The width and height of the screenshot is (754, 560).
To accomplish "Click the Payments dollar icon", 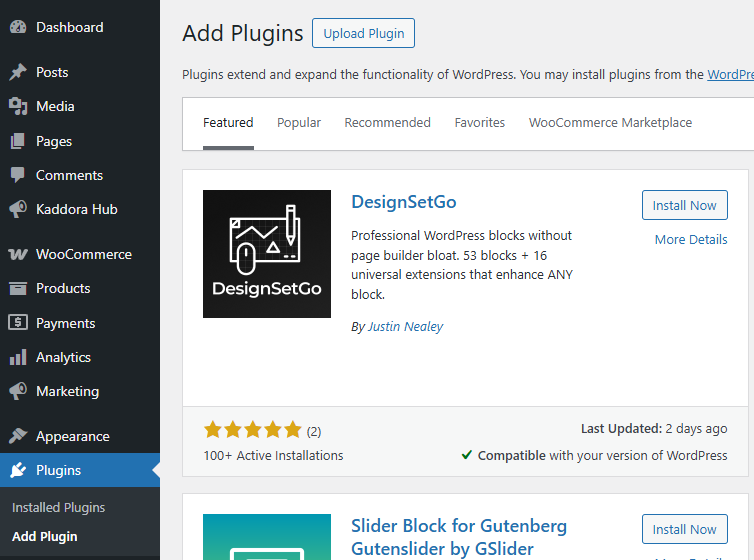I will pos(18,323).
